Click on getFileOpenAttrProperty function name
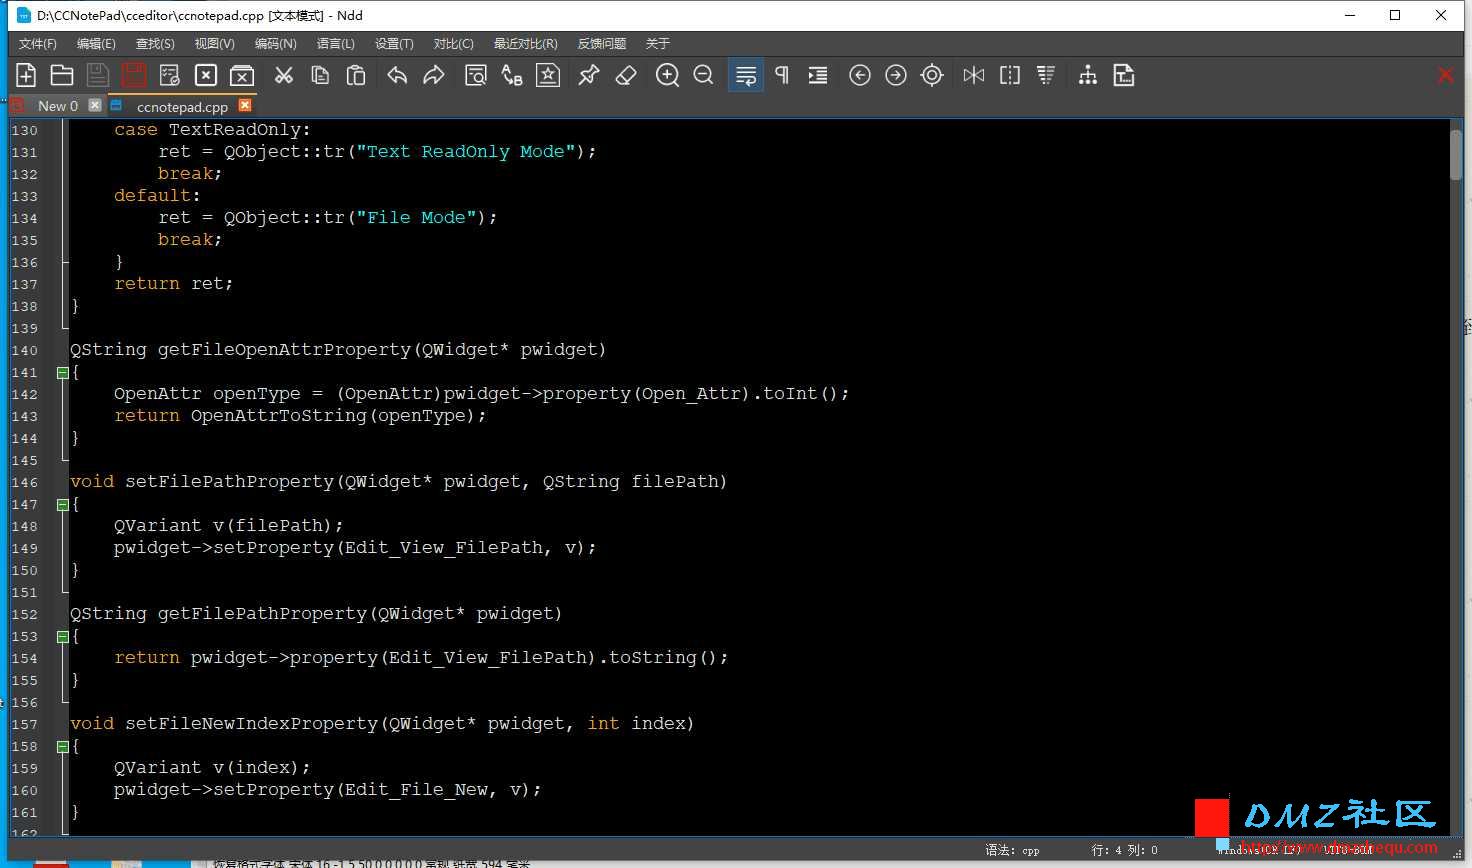The image size is (1472, 868). click(x=284, y=349)
